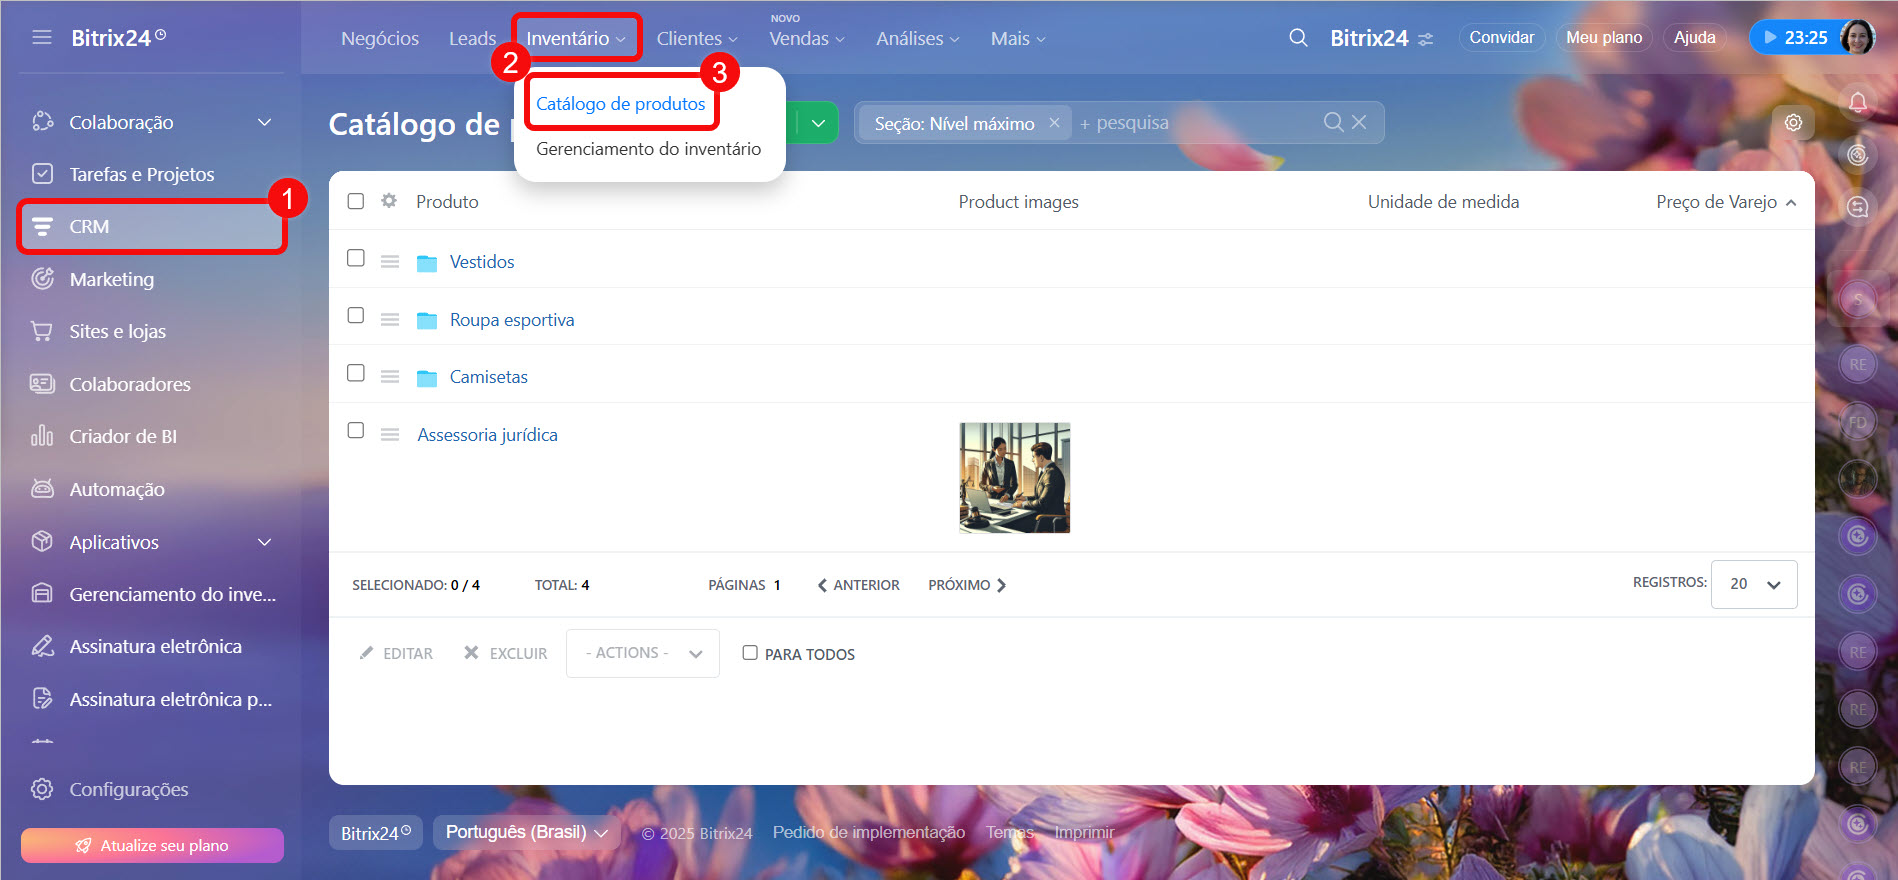
Task: Open Sites e lojas cart icon
Action: pyautogui.click(x=42, y=331)
